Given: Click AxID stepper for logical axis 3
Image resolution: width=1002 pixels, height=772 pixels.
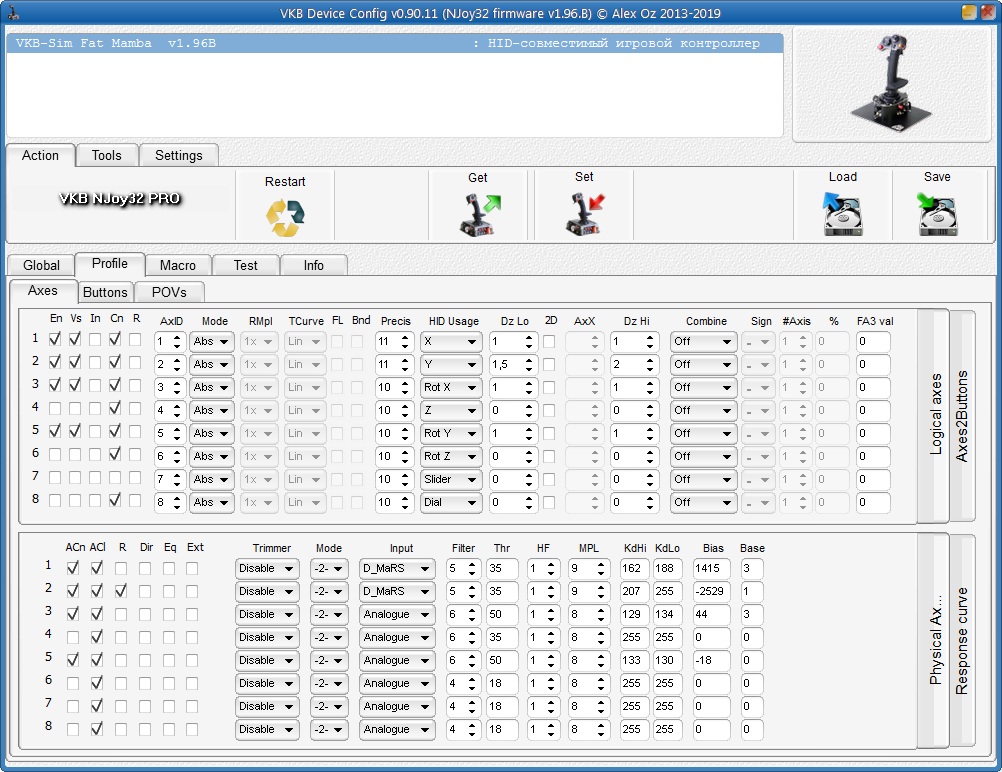Looking at the screenshot, I should point(178,387).
